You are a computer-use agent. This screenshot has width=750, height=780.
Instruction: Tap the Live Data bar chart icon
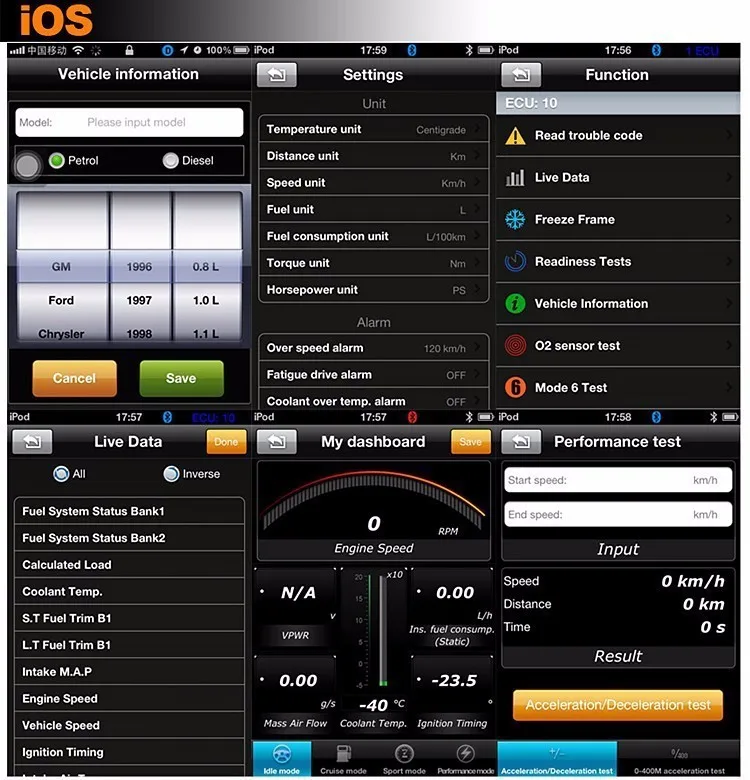point(515,178)
